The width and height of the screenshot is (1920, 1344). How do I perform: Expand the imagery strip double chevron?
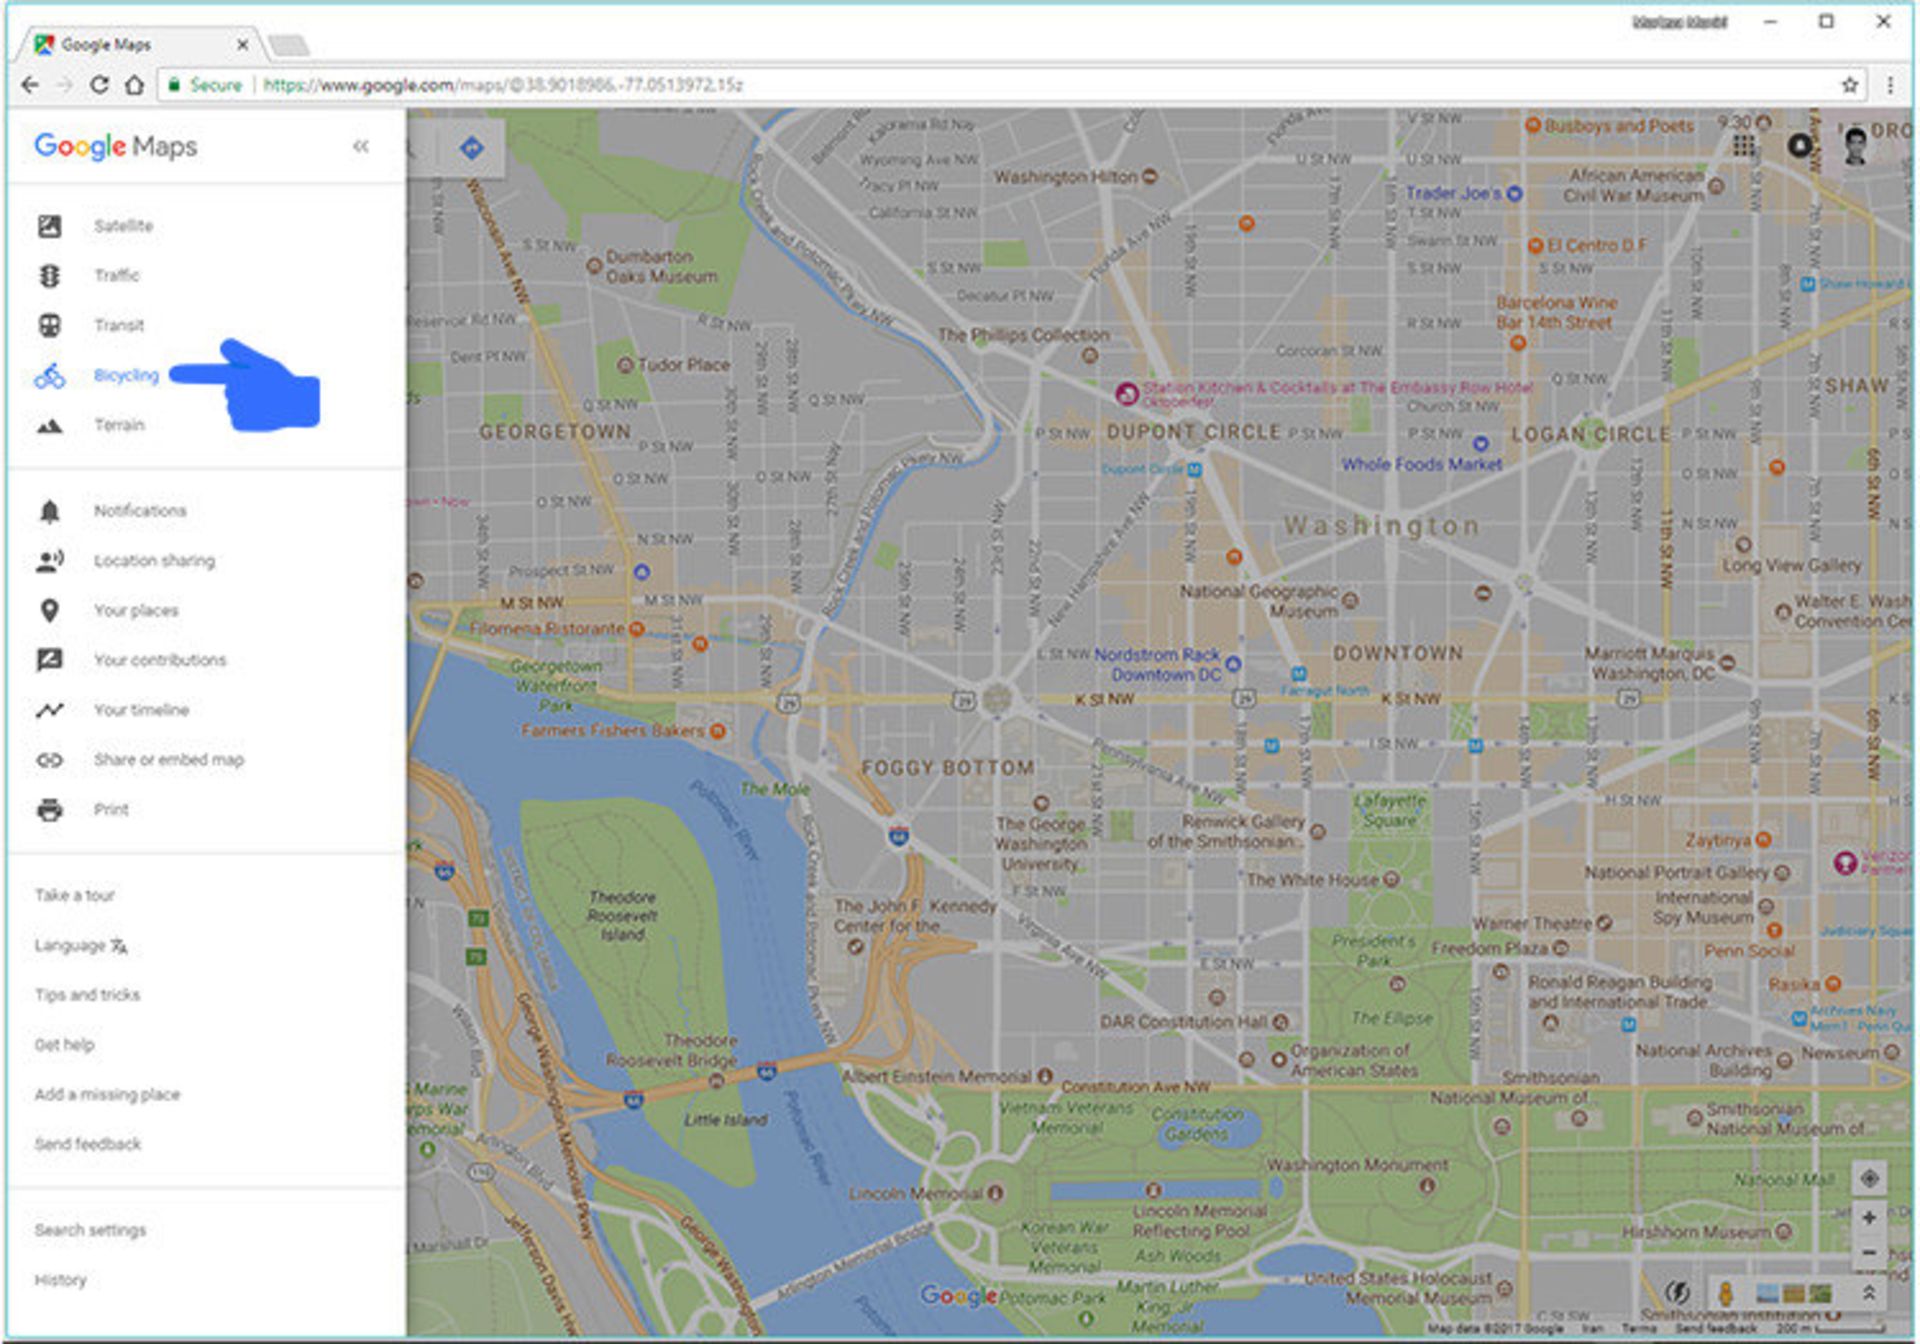1868,1293
